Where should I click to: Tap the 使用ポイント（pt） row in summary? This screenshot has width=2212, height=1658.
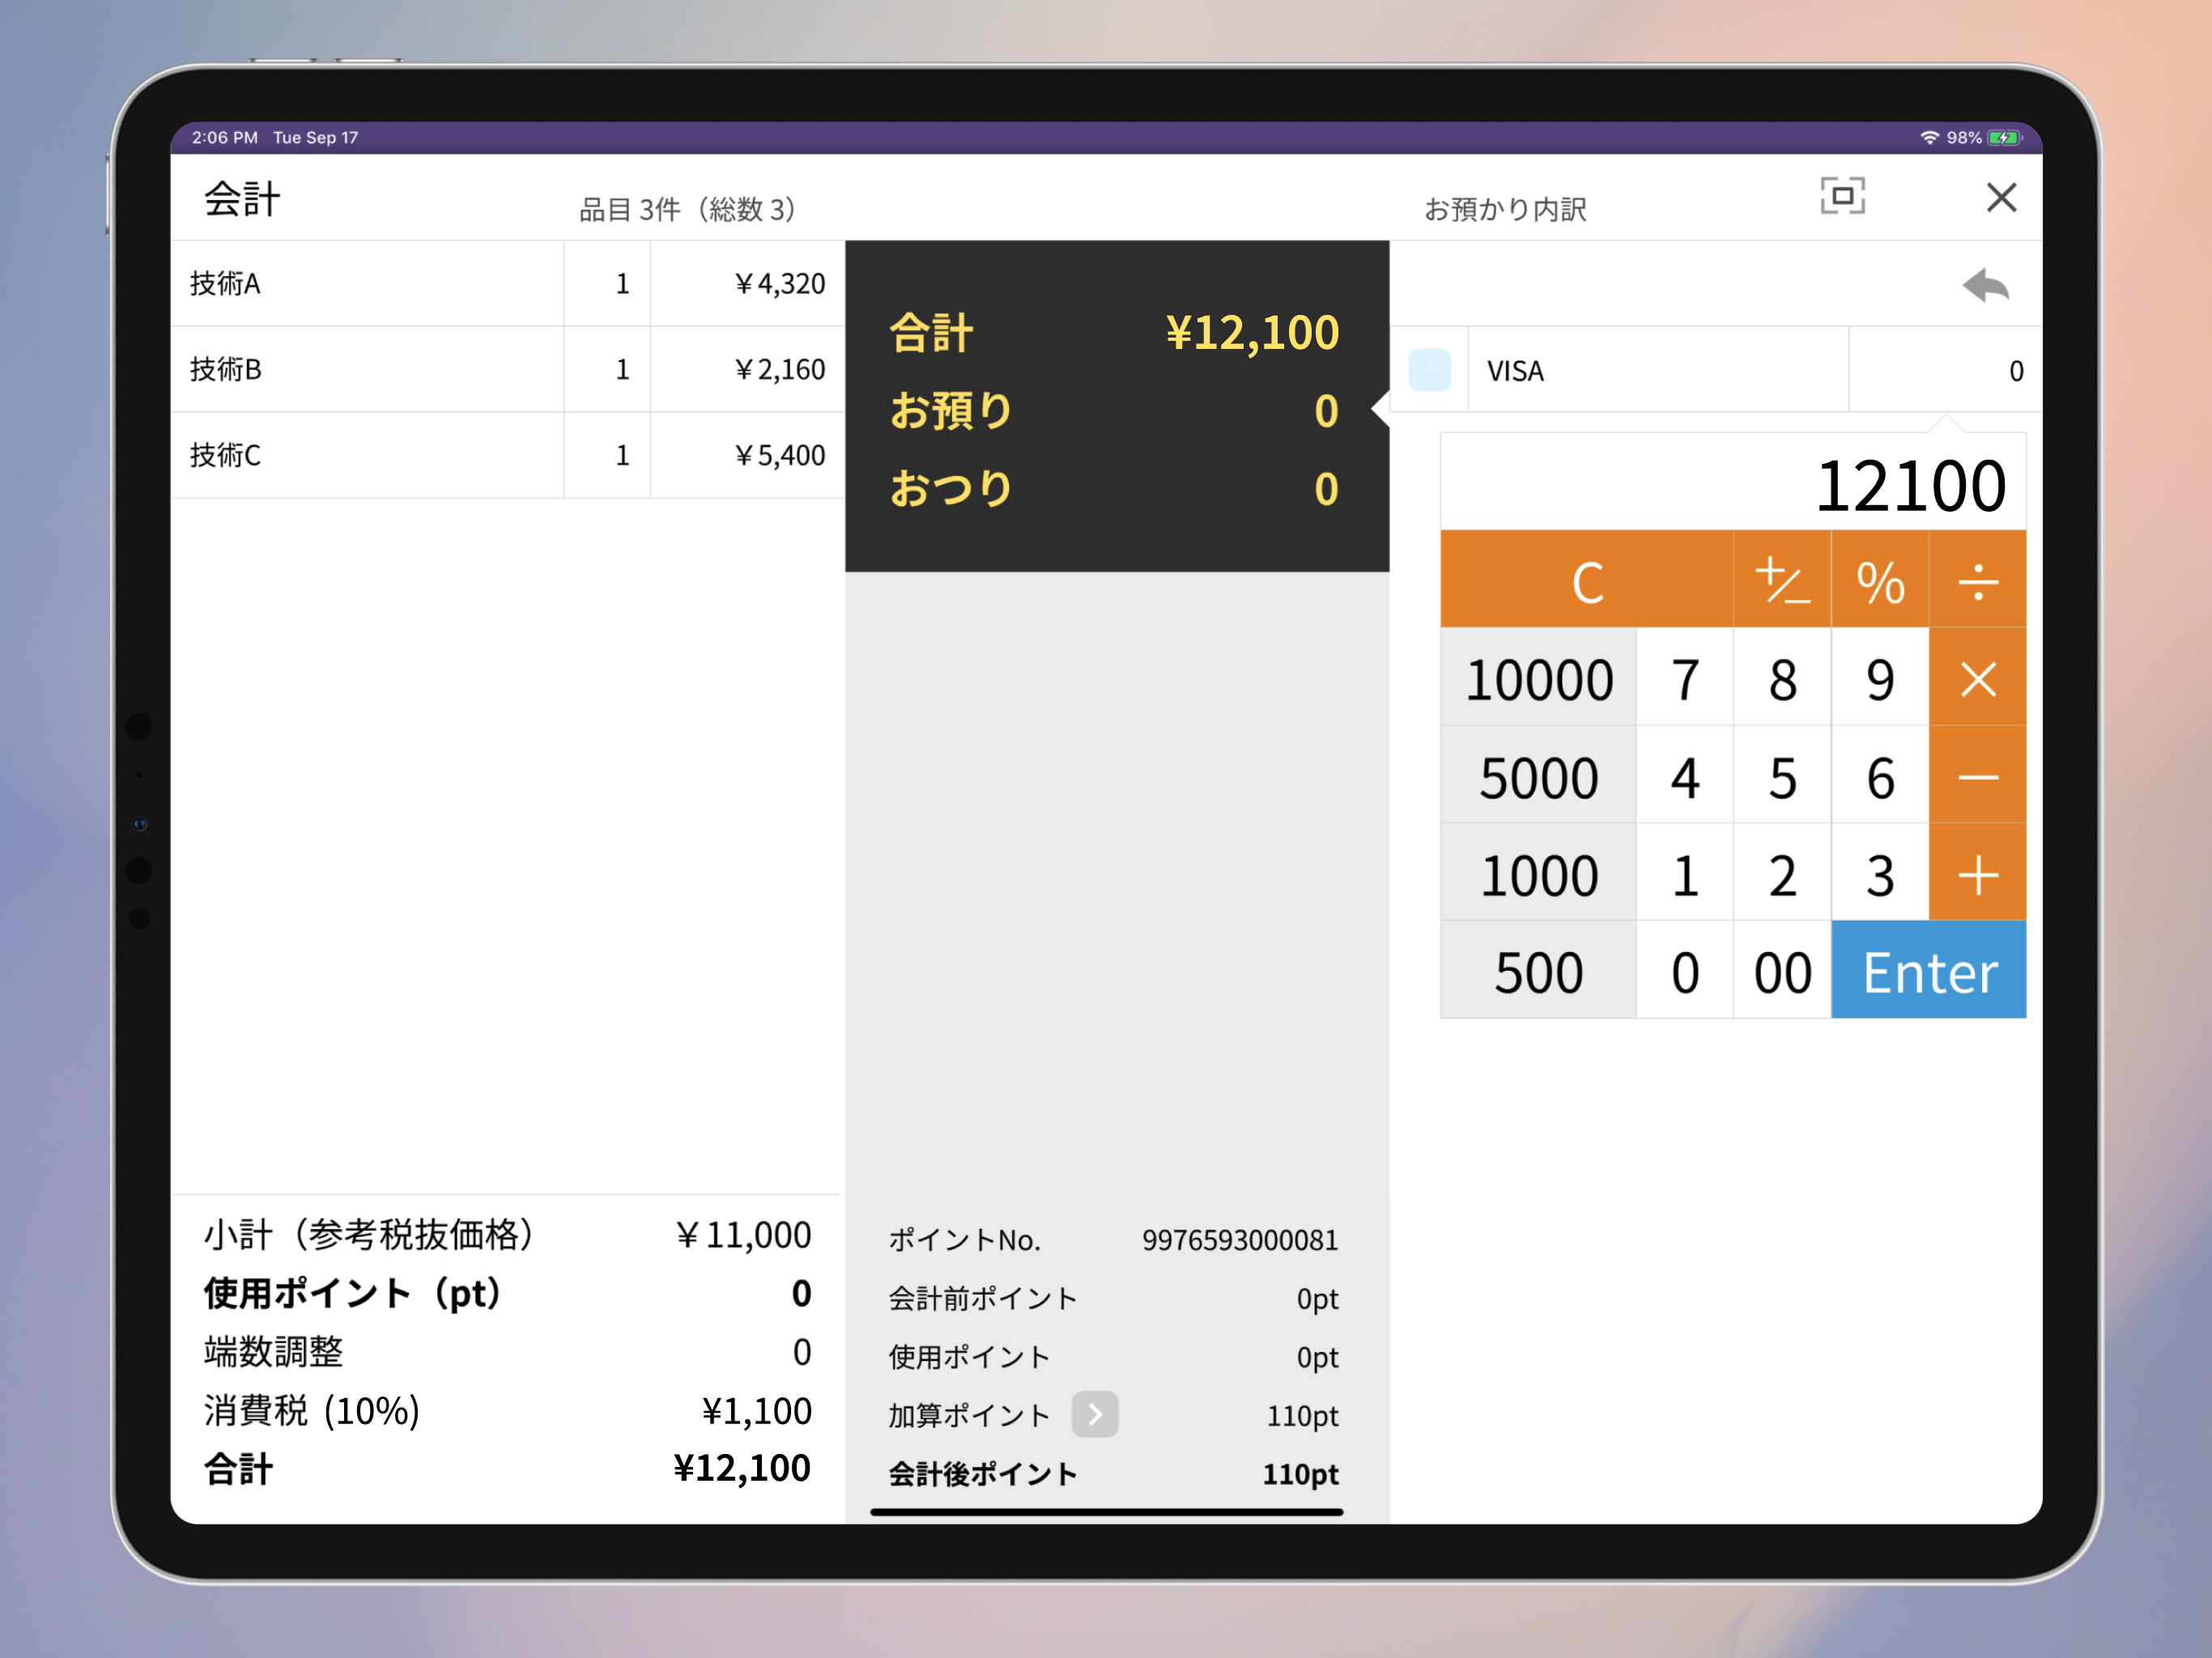[507, 1293]
